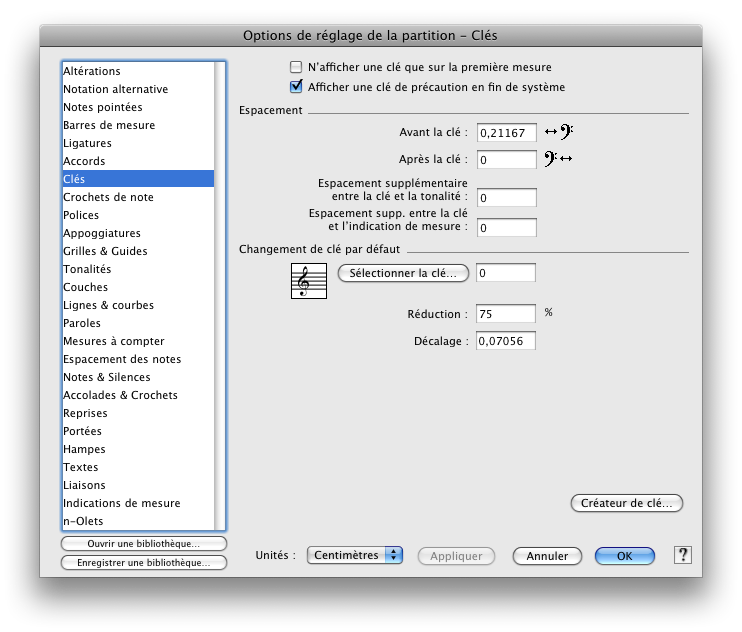Cancel with the Annuler button
The width and height of the screenshot is (742, 632).
(547, 556)
